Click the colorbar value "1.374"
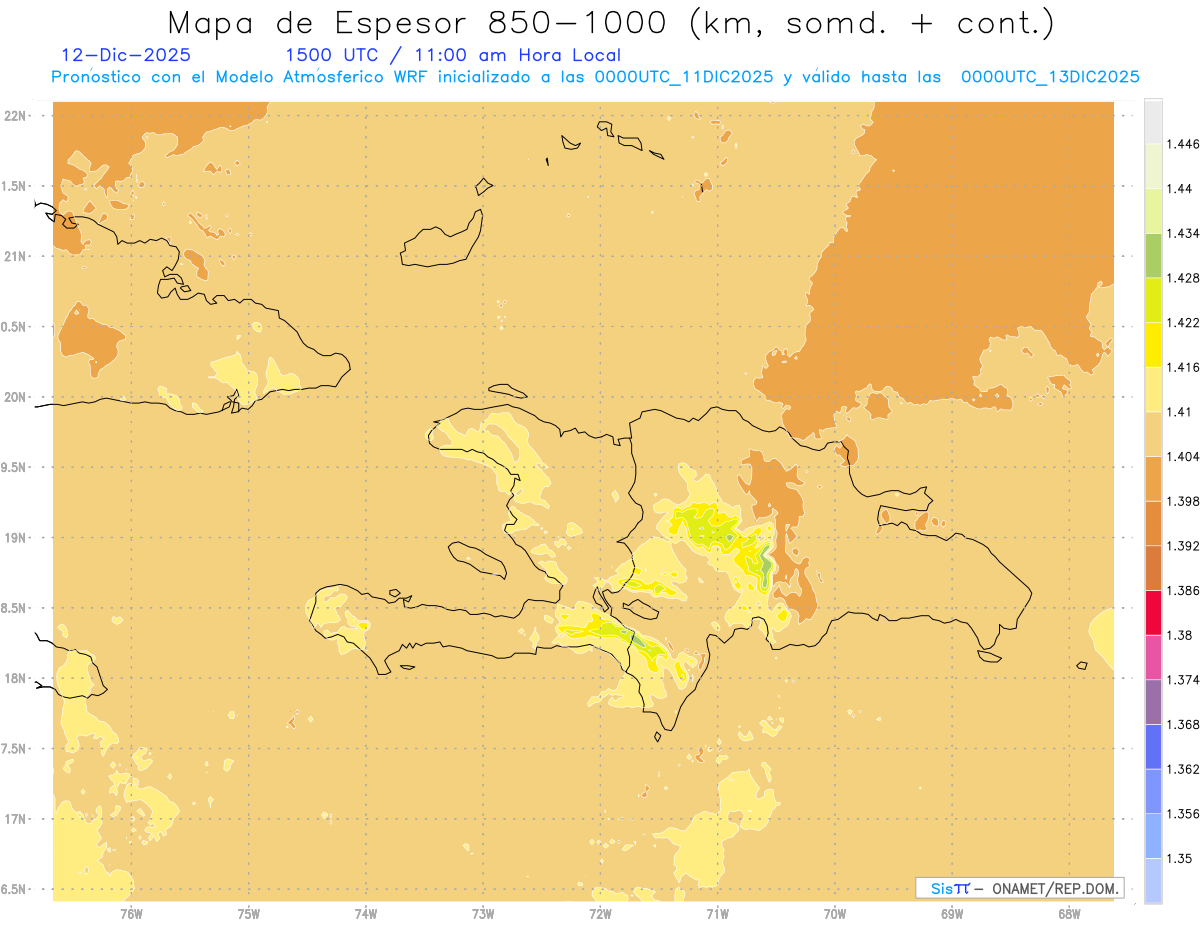Viewport: 1200px width, 927px height. pyautogui.click(x=1182, y=680)
